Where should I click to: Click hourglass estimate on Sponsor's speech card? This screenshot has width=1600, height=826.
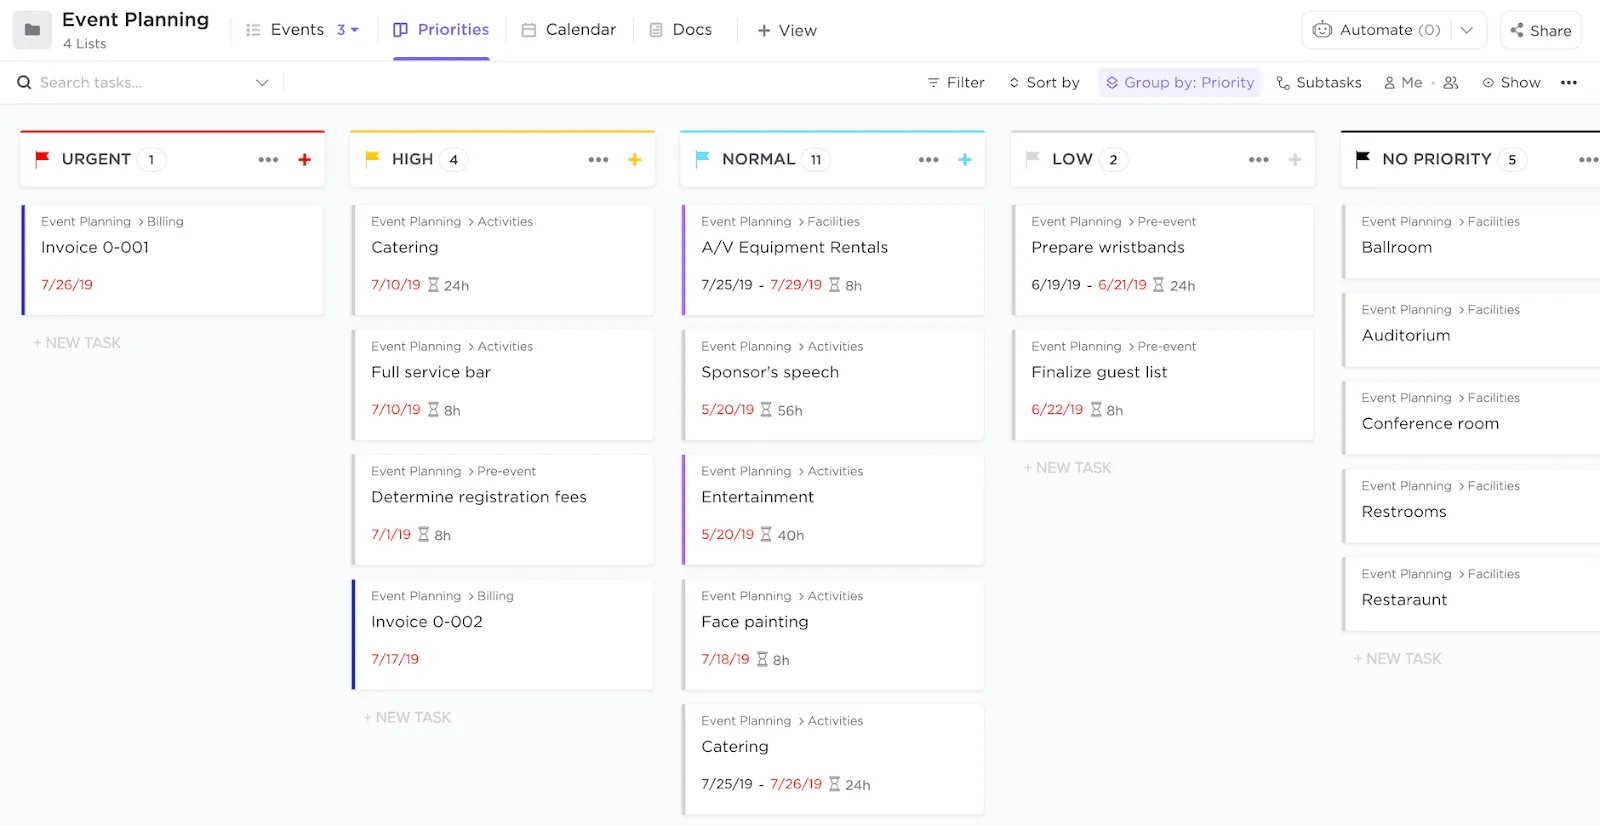(x=766, y=410)
